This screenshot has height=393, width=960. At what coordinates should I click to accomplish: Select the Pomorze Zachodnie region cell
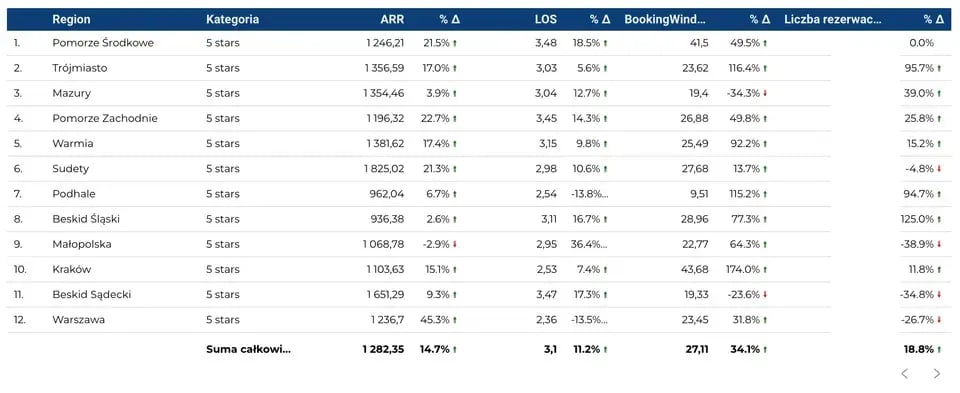(105, 118)
